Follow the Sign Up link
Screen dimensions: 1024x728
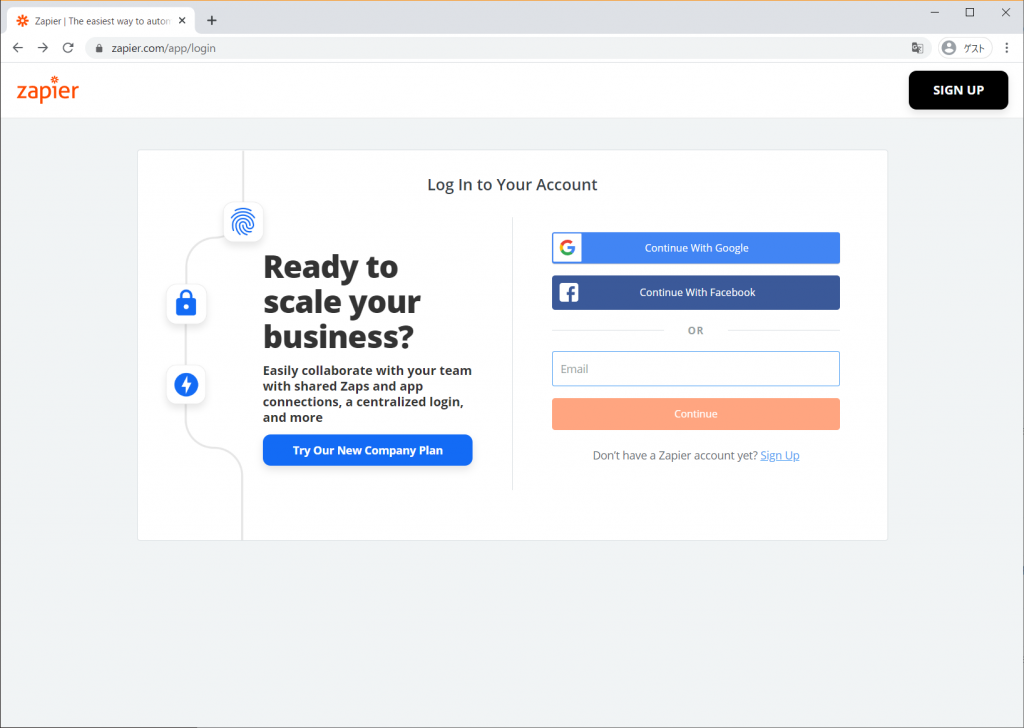[x=780, y=456]
